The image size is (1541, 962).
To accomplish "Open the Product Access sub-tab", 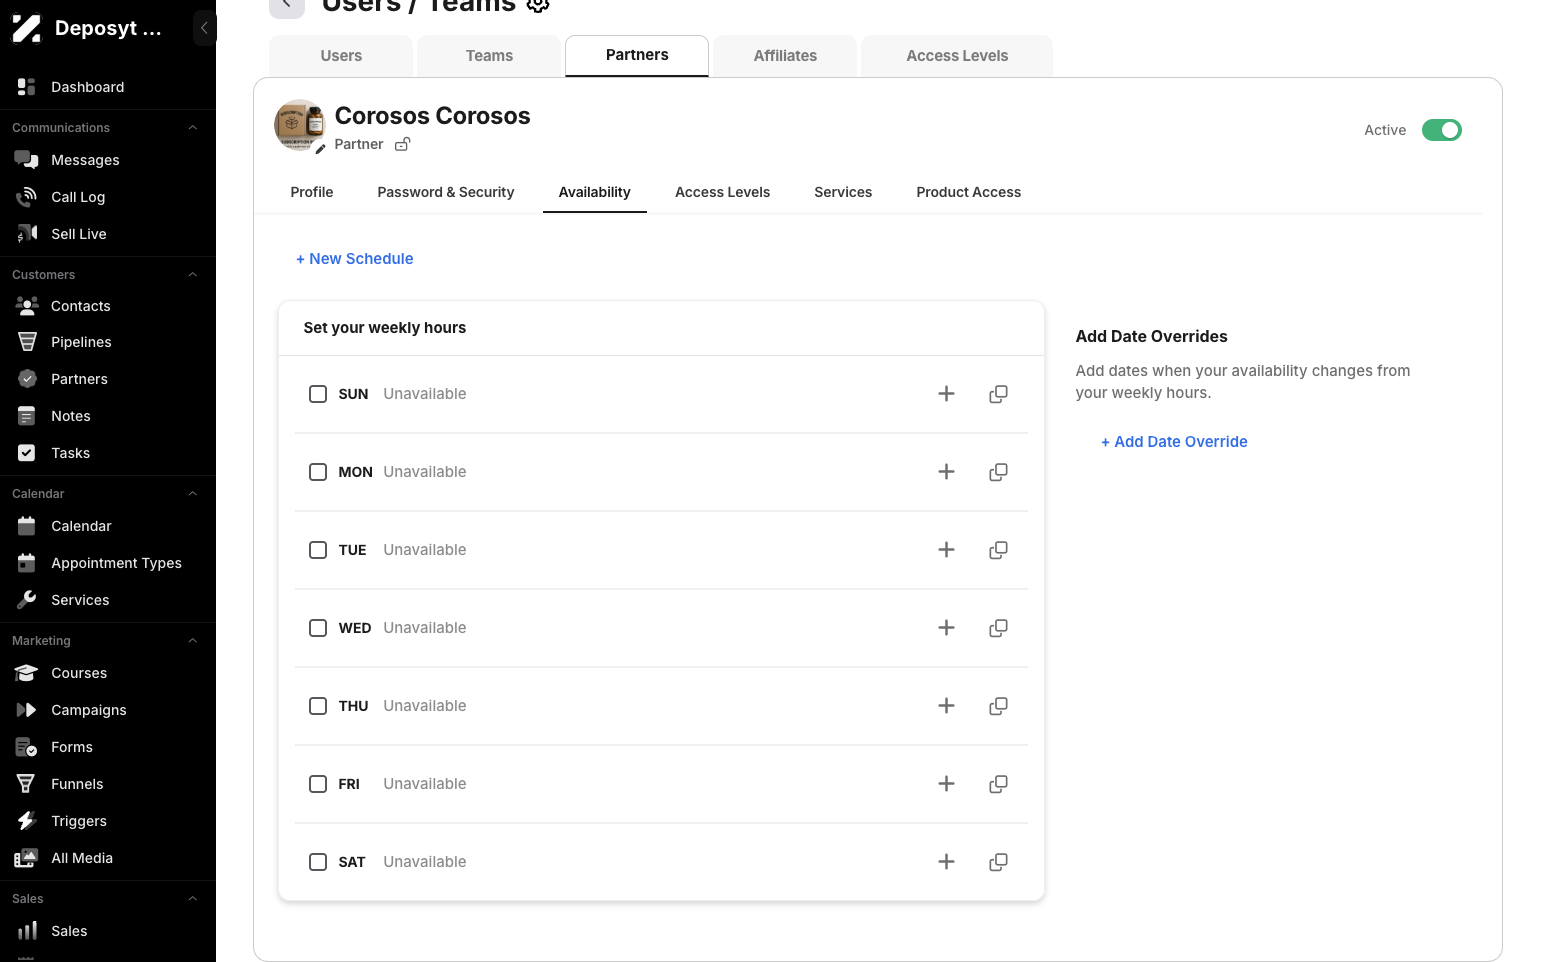I will click(968, 192).
